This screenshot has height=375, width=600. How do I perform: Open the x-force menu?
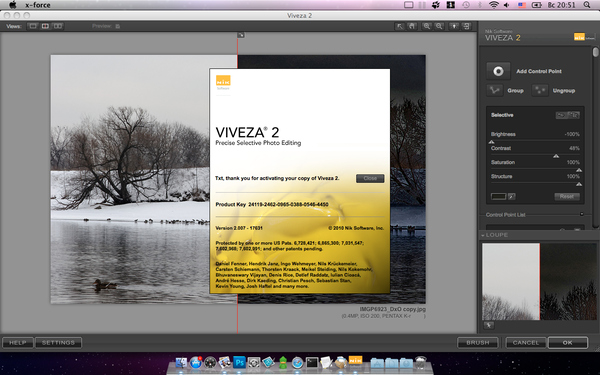click(x=38, y=5)
